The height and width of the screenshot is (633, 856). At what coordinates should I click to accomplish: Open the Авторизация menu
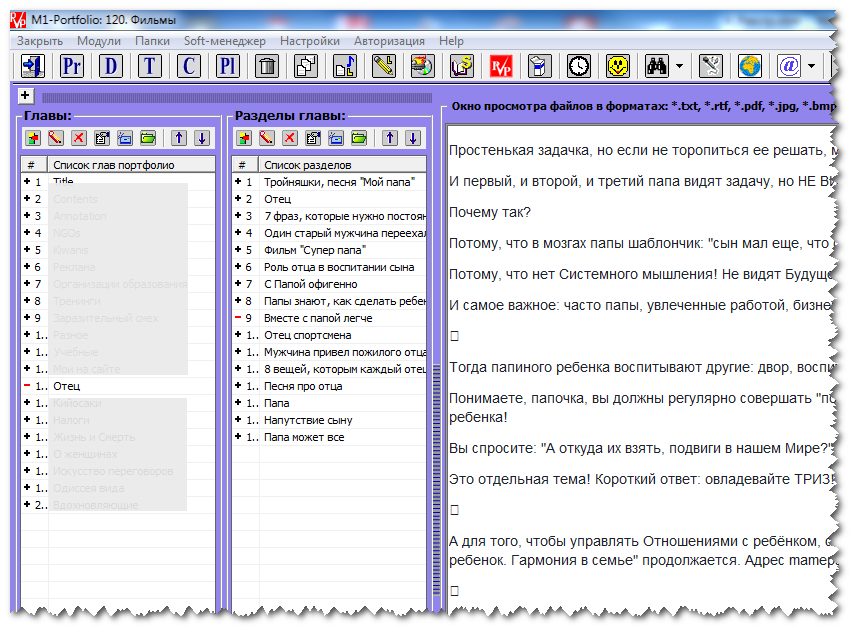pos(389,41)
